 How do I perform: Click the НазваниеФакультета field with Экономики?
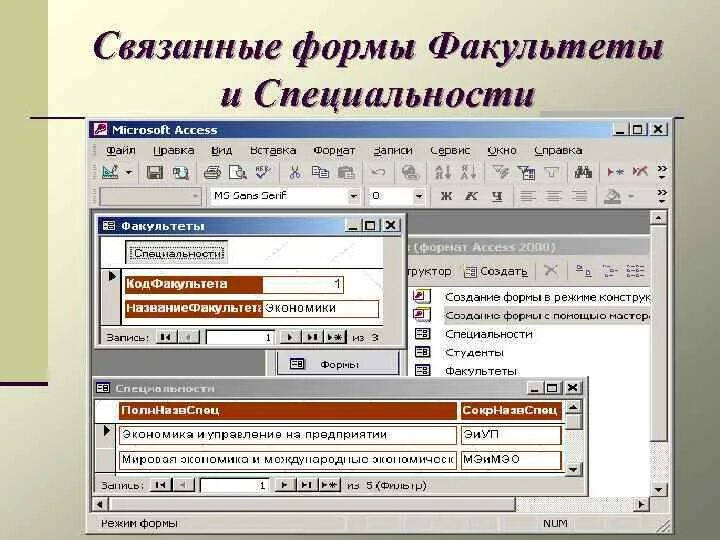pos(321,308)
